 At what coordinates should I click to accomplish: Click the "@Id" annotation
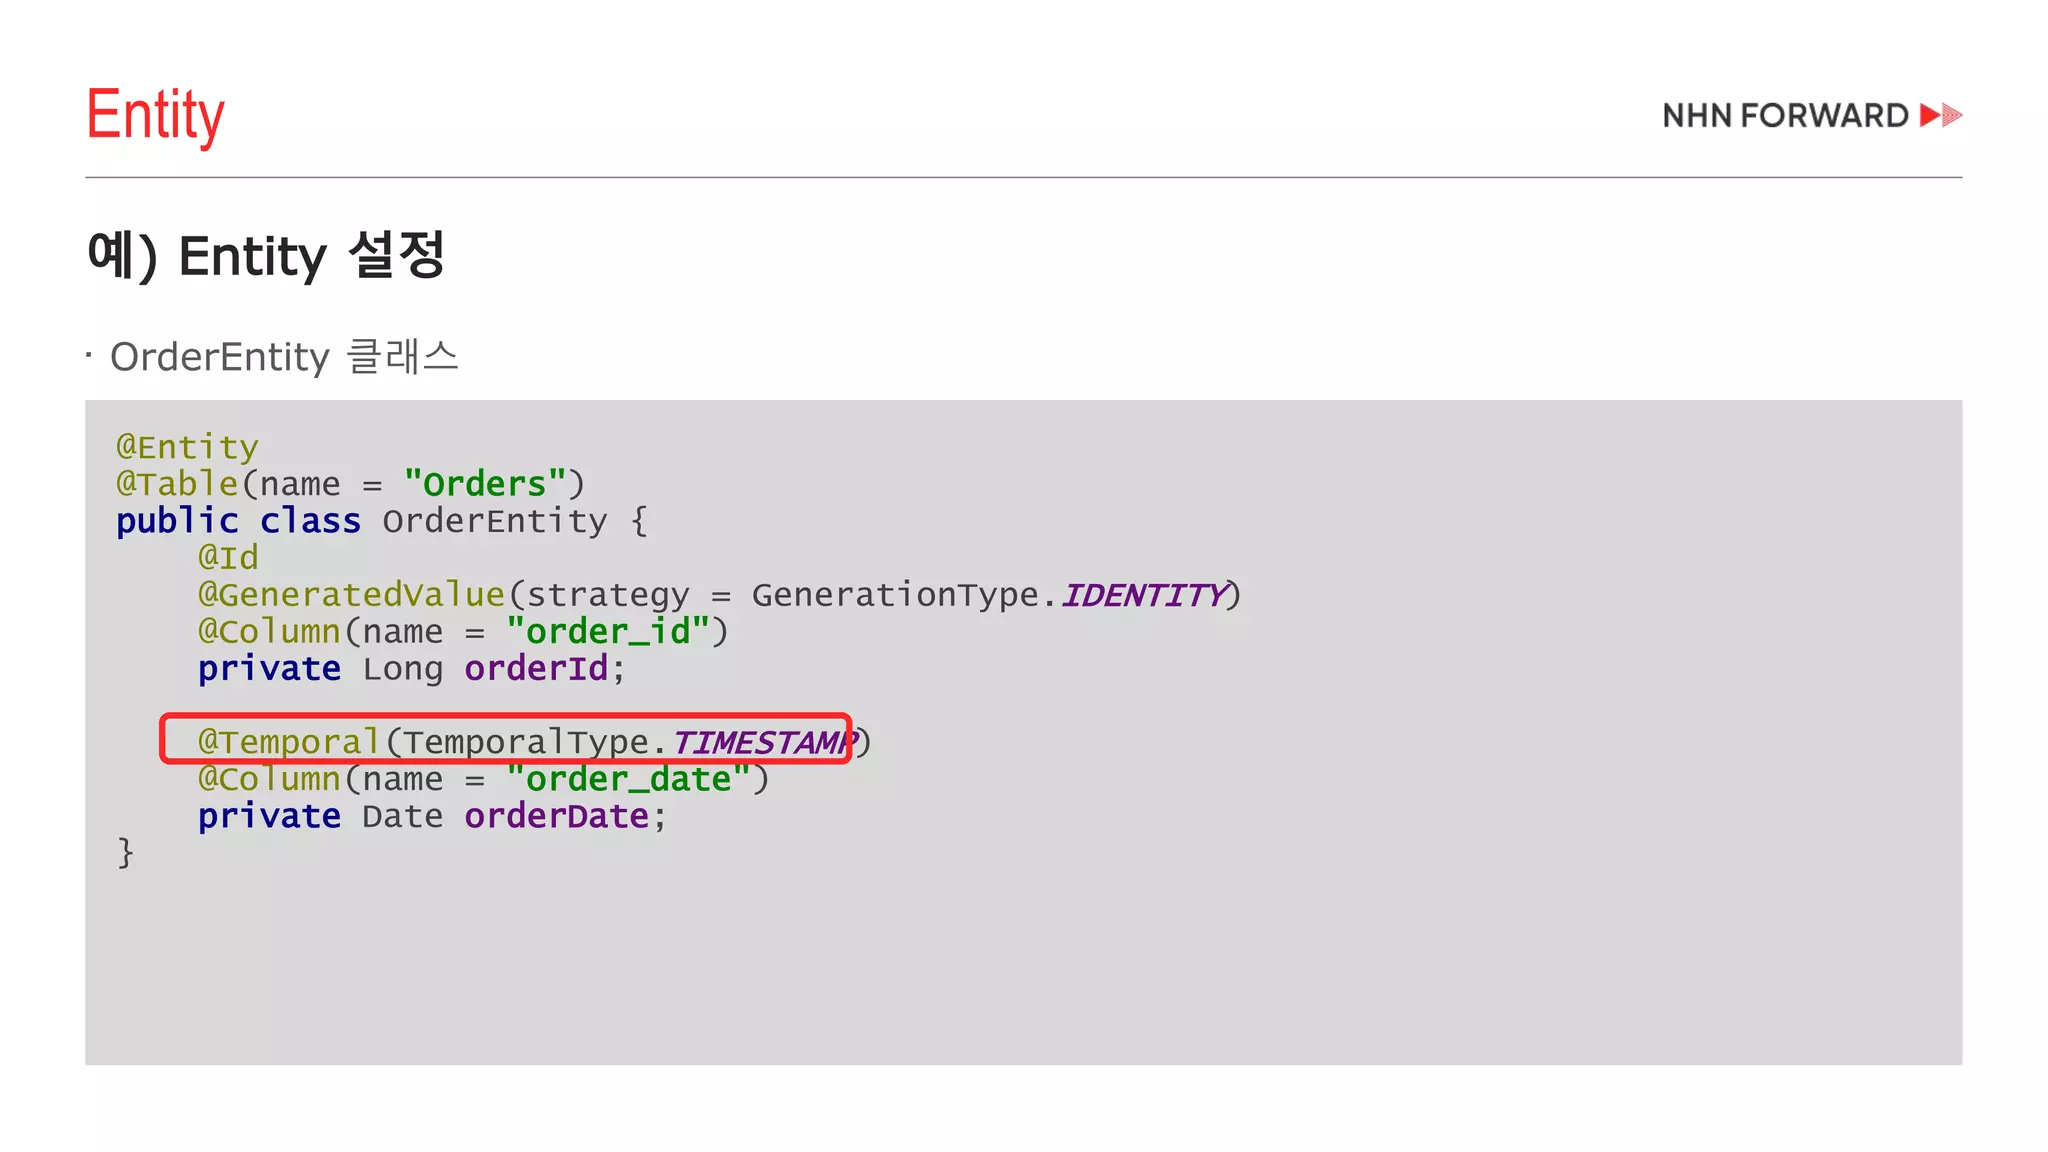228,557
